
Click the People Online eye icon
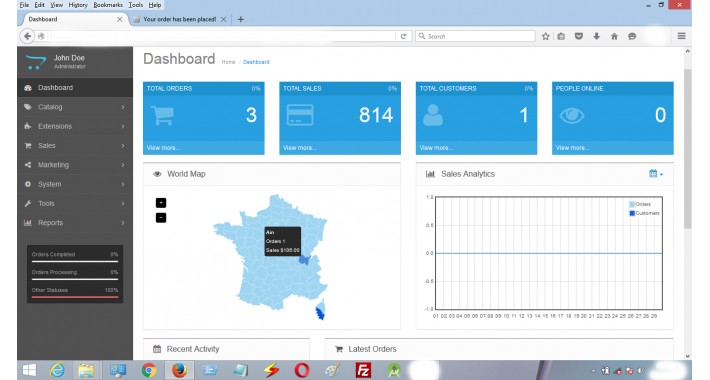point(572,115)
